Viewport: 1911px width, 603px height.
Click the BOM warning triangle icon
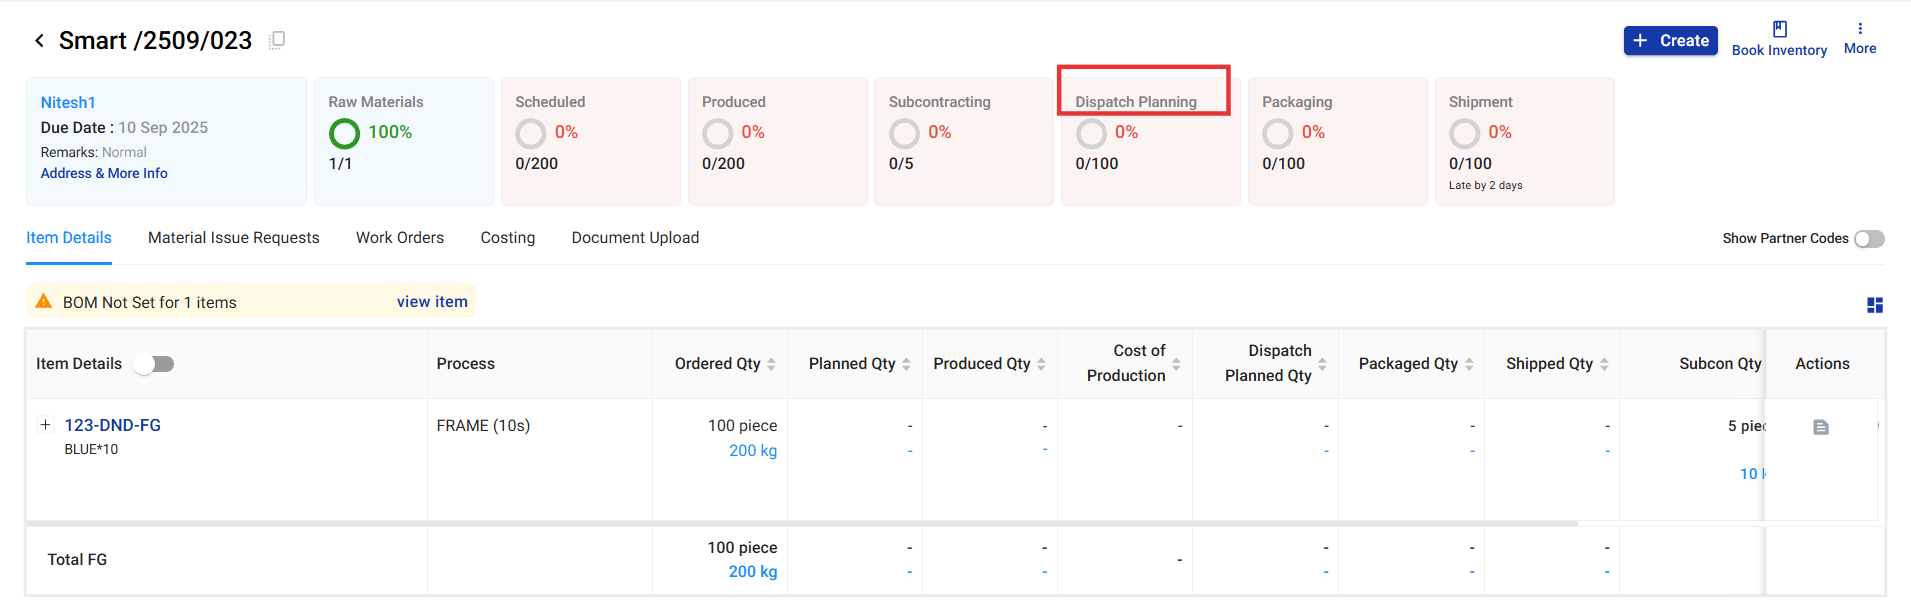(x=44, y=301)
